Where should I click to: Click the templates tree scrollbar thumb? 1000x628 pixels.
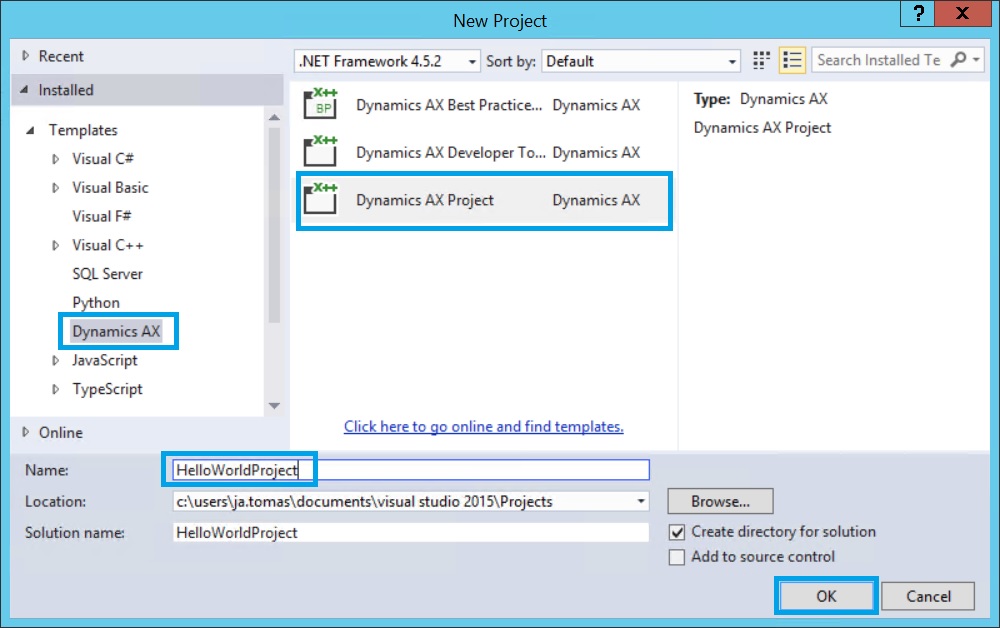tap(274, 225)
